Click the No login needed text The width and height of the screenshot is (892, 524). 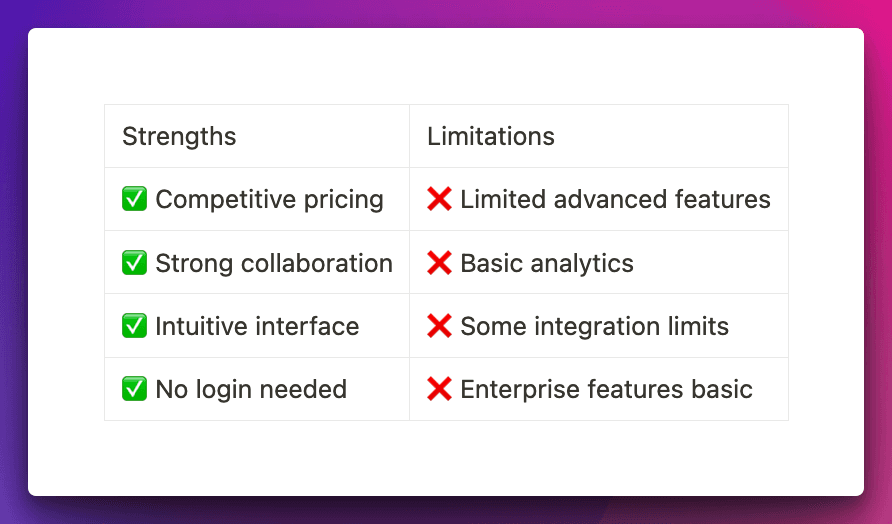tap(251, 389)
